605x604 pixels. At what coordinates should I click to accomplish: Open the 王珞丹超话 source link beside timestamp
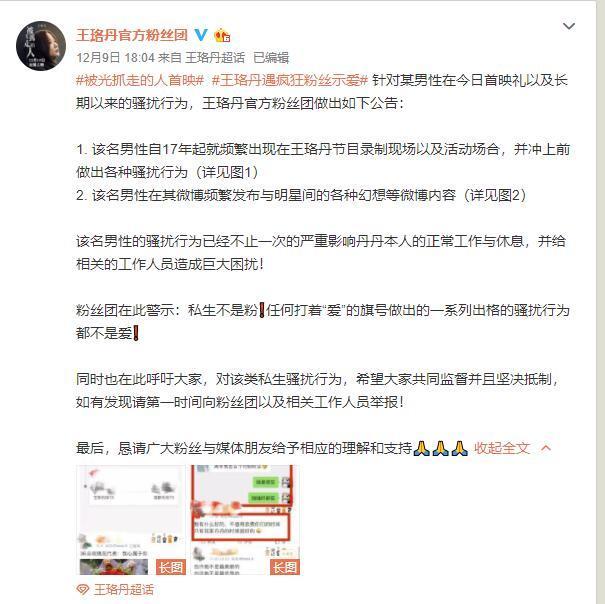(x=215, y=58)
